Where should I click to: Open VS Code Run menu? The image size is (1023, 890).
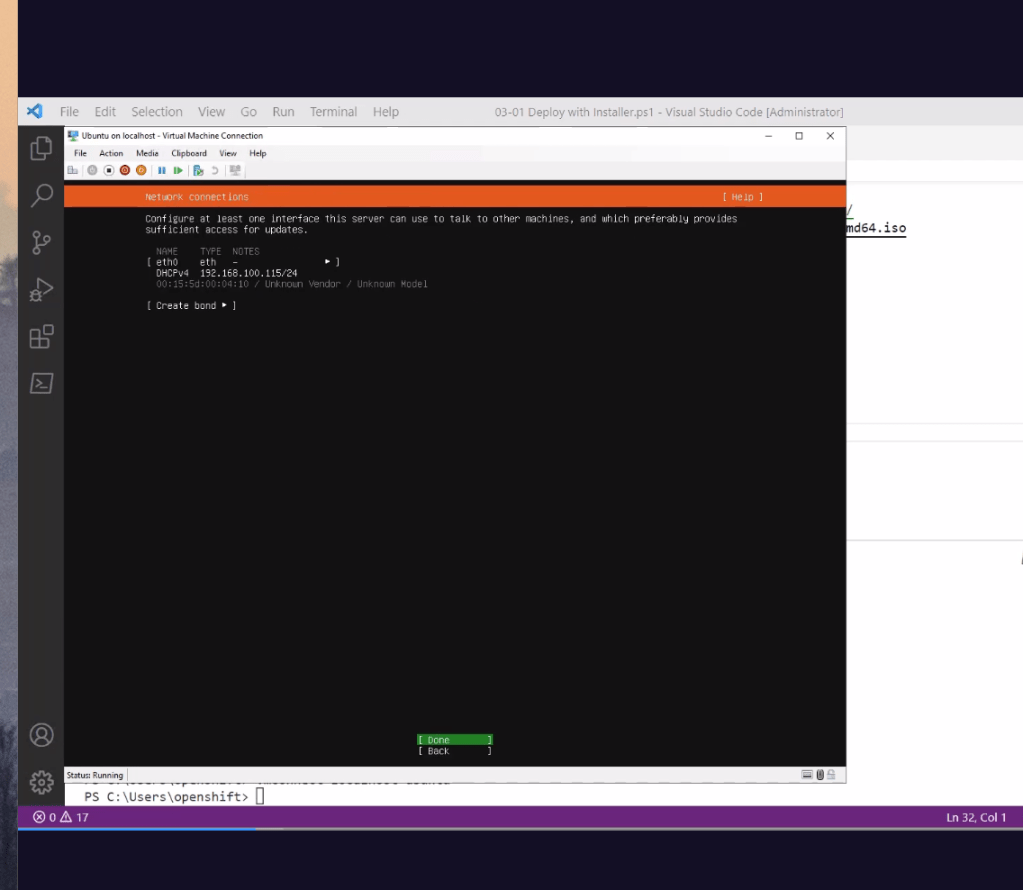point(283,112)
